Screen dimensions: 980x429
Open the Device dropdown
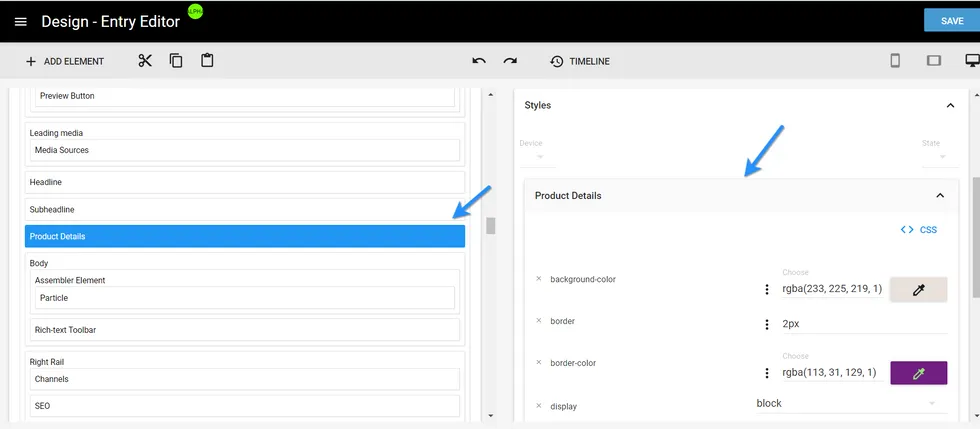[x=539, y=156]
